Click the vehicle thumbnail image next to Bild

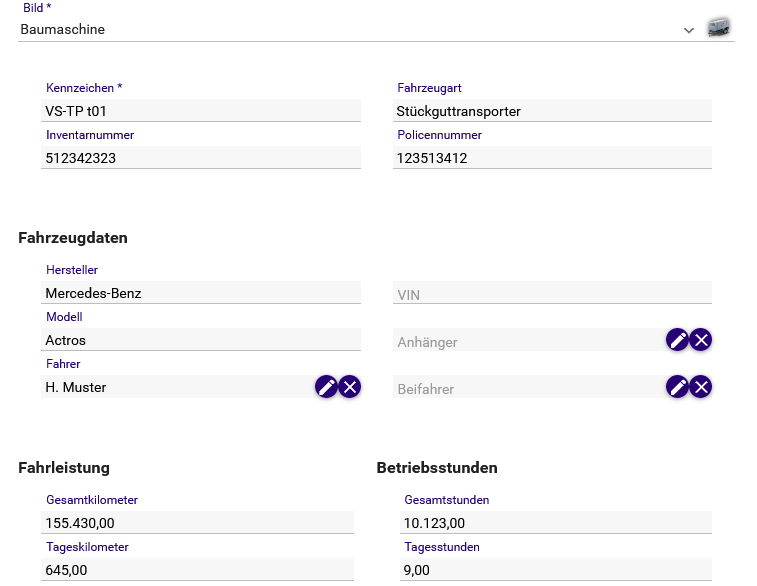click(x=719, y=27)
